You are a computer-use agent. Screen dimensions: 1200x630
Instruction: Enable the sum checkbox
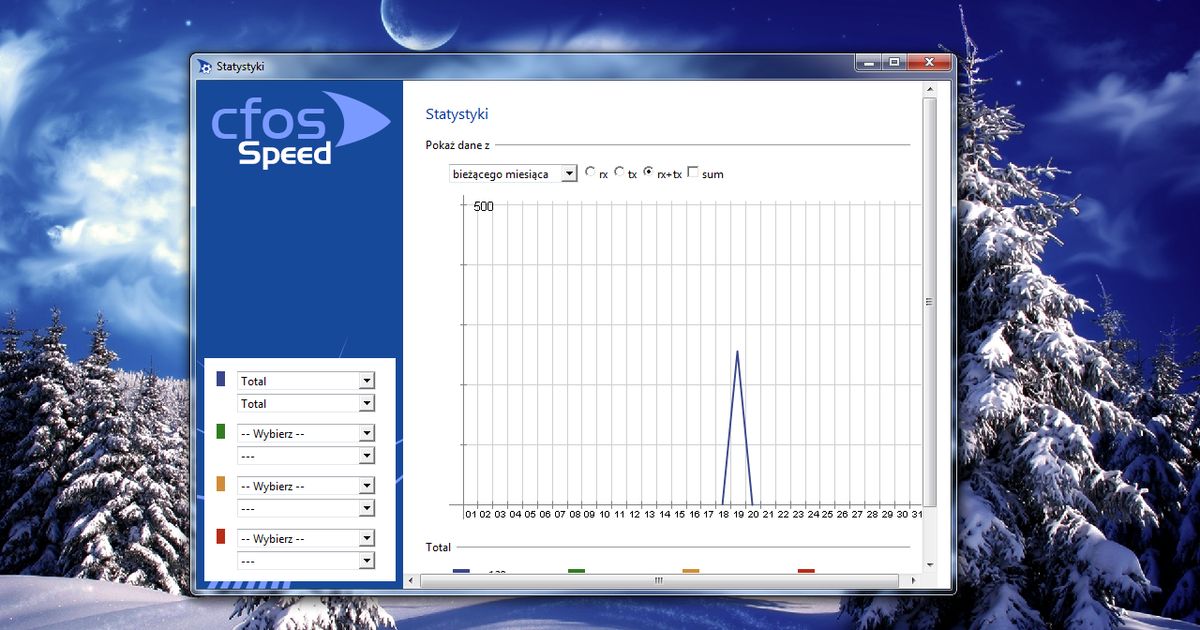coord(693,172)
